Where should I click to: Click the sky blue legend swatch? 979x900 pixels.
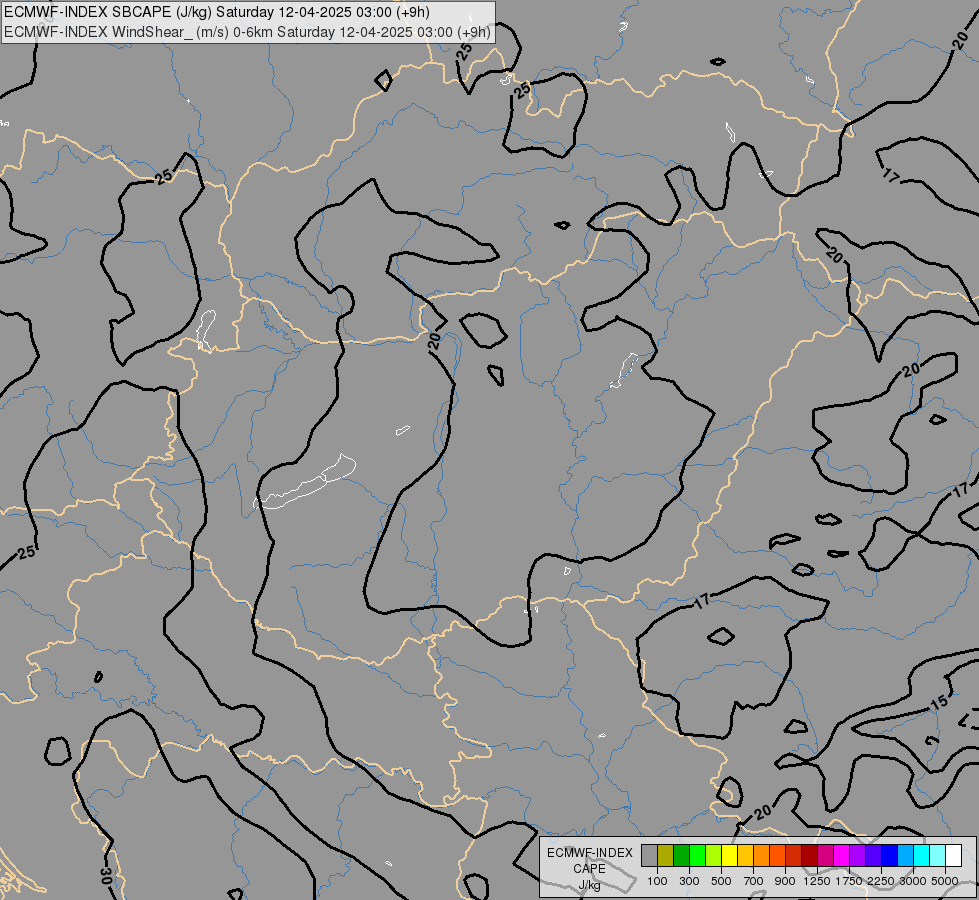(x=905, y=856)
